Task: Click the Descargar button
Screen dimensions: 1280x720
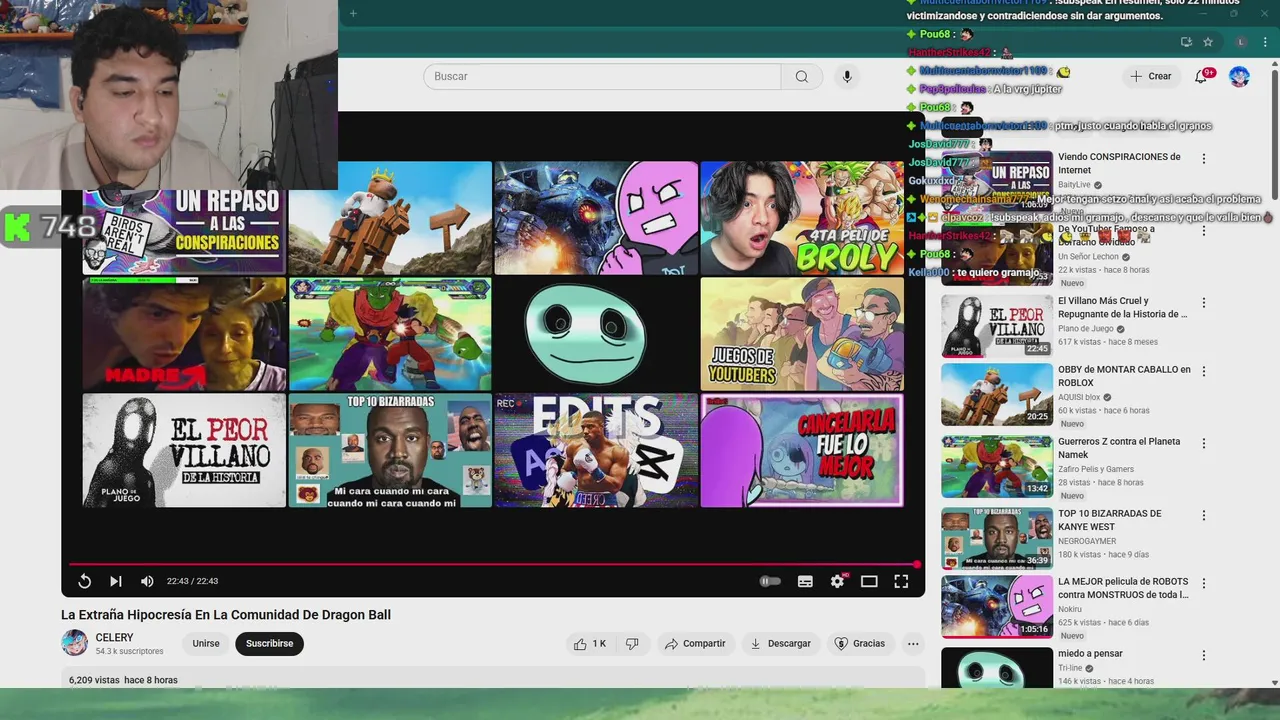Action: [780, 644]
